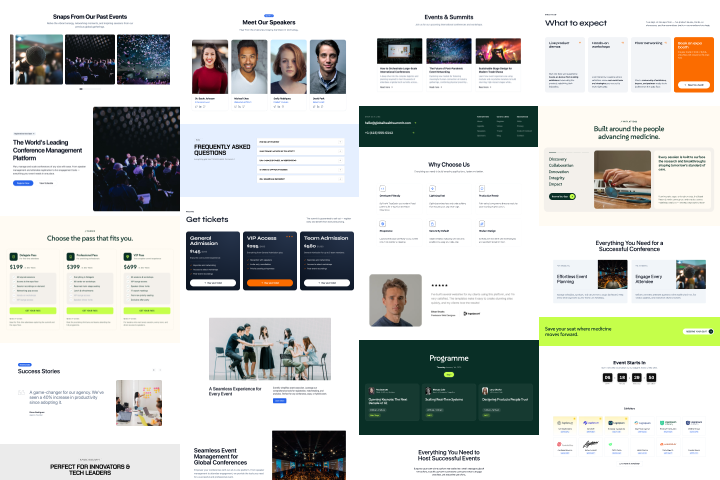Click the quote mark icon in Success Stories
Image resolution: width=720 pixels, height=480 pixels.
(21, 393)
